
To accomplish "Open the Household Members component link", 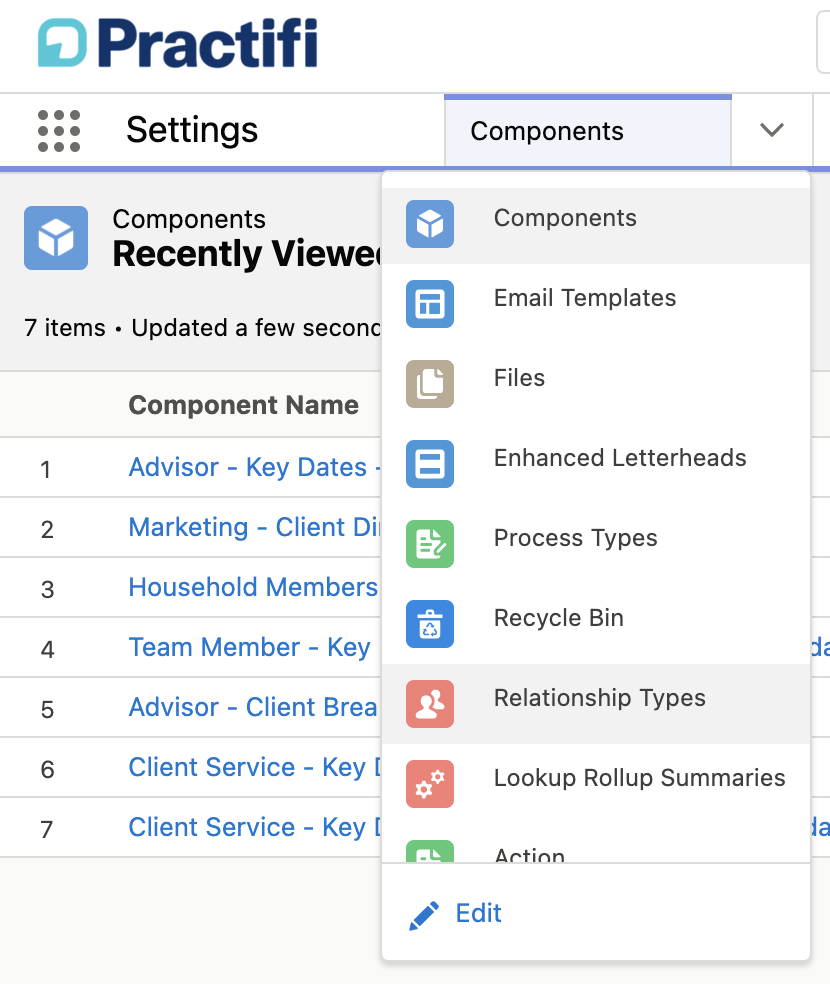I will click(253, 587).
